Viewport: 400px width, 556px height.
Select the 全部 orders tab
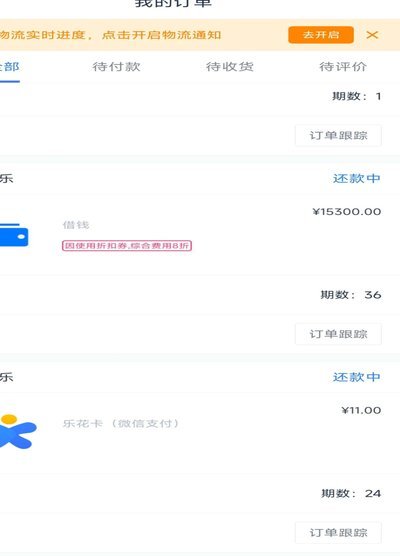tap(9, 67)
